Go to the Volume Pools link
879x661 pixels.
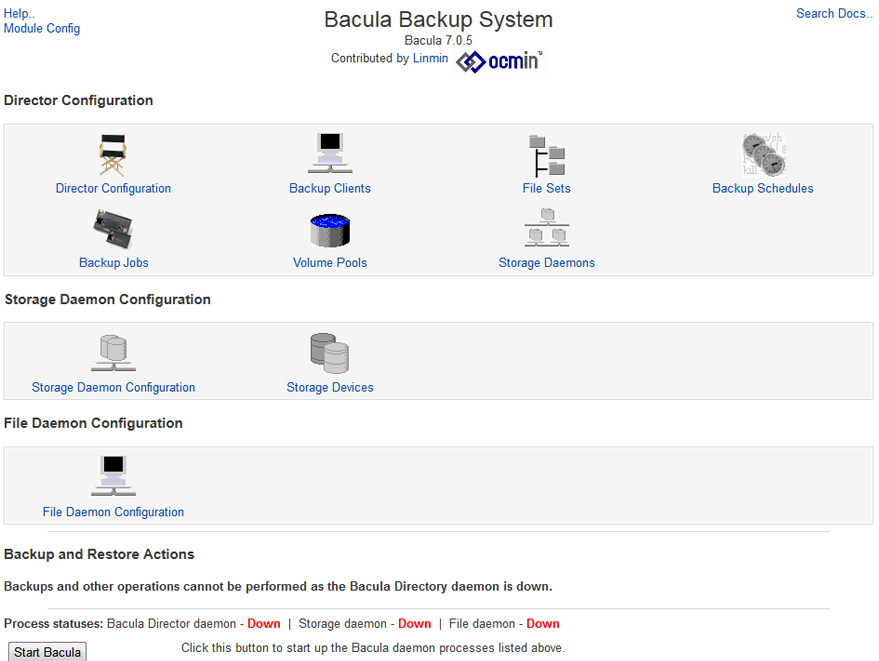pyautogui.click(x=330, y=262)
